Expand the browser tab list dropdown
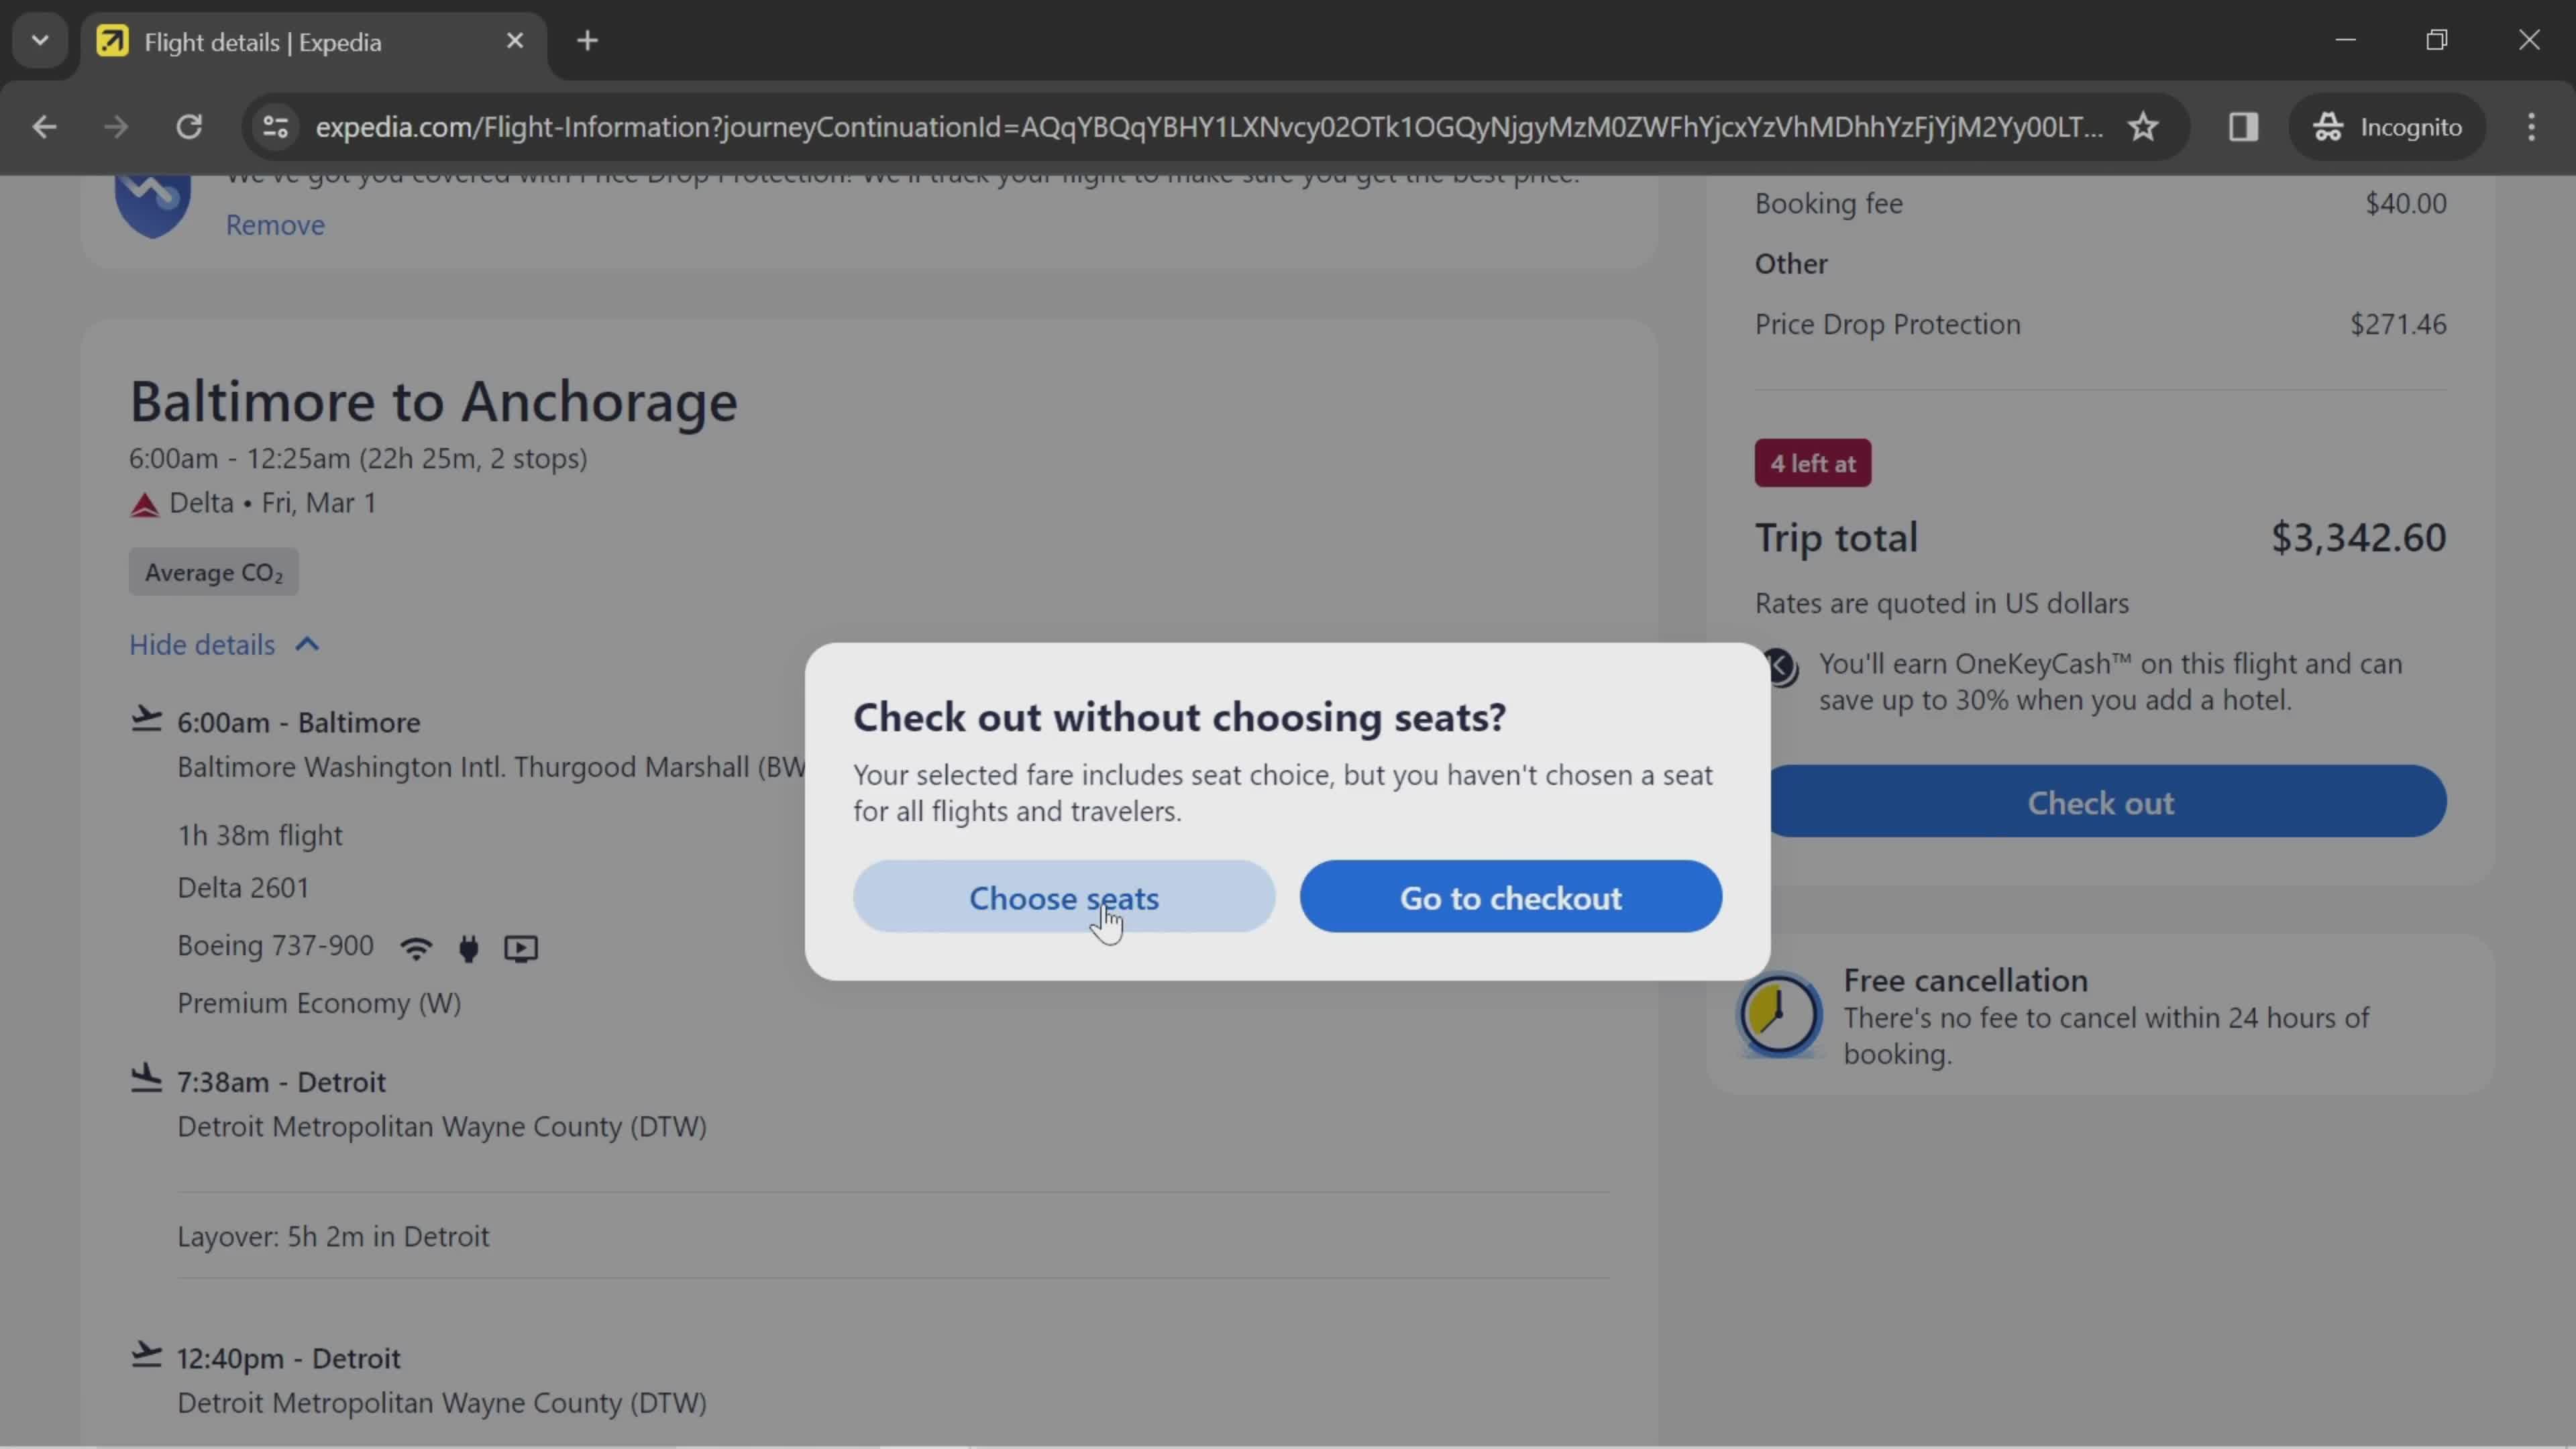This screenshot has height=1449, width=2576. pos(39,39)
